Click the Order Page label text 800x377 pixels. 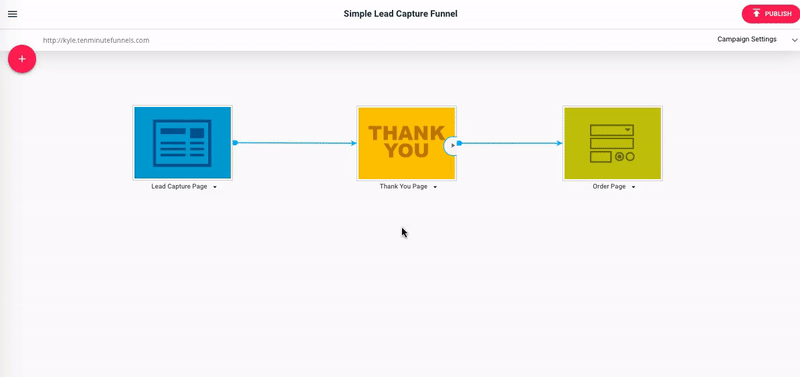click(609, 187)
